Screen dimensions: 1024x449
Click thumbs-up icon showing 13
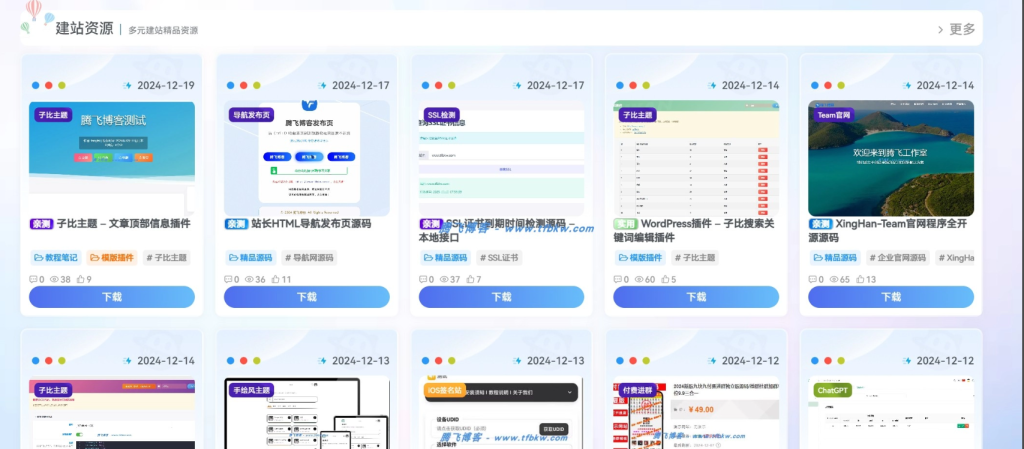[860, 279]
